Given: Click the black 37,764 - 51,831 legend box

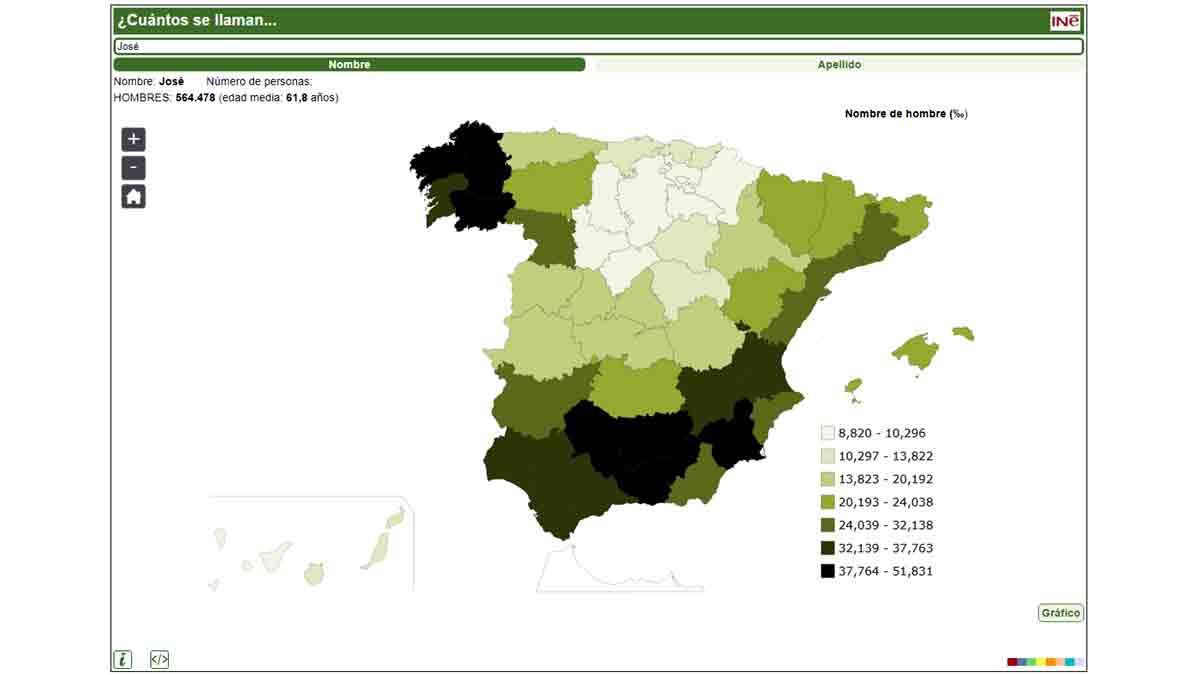Looking at the screenshot, I should pyautogui.click(x=827, y=571).
